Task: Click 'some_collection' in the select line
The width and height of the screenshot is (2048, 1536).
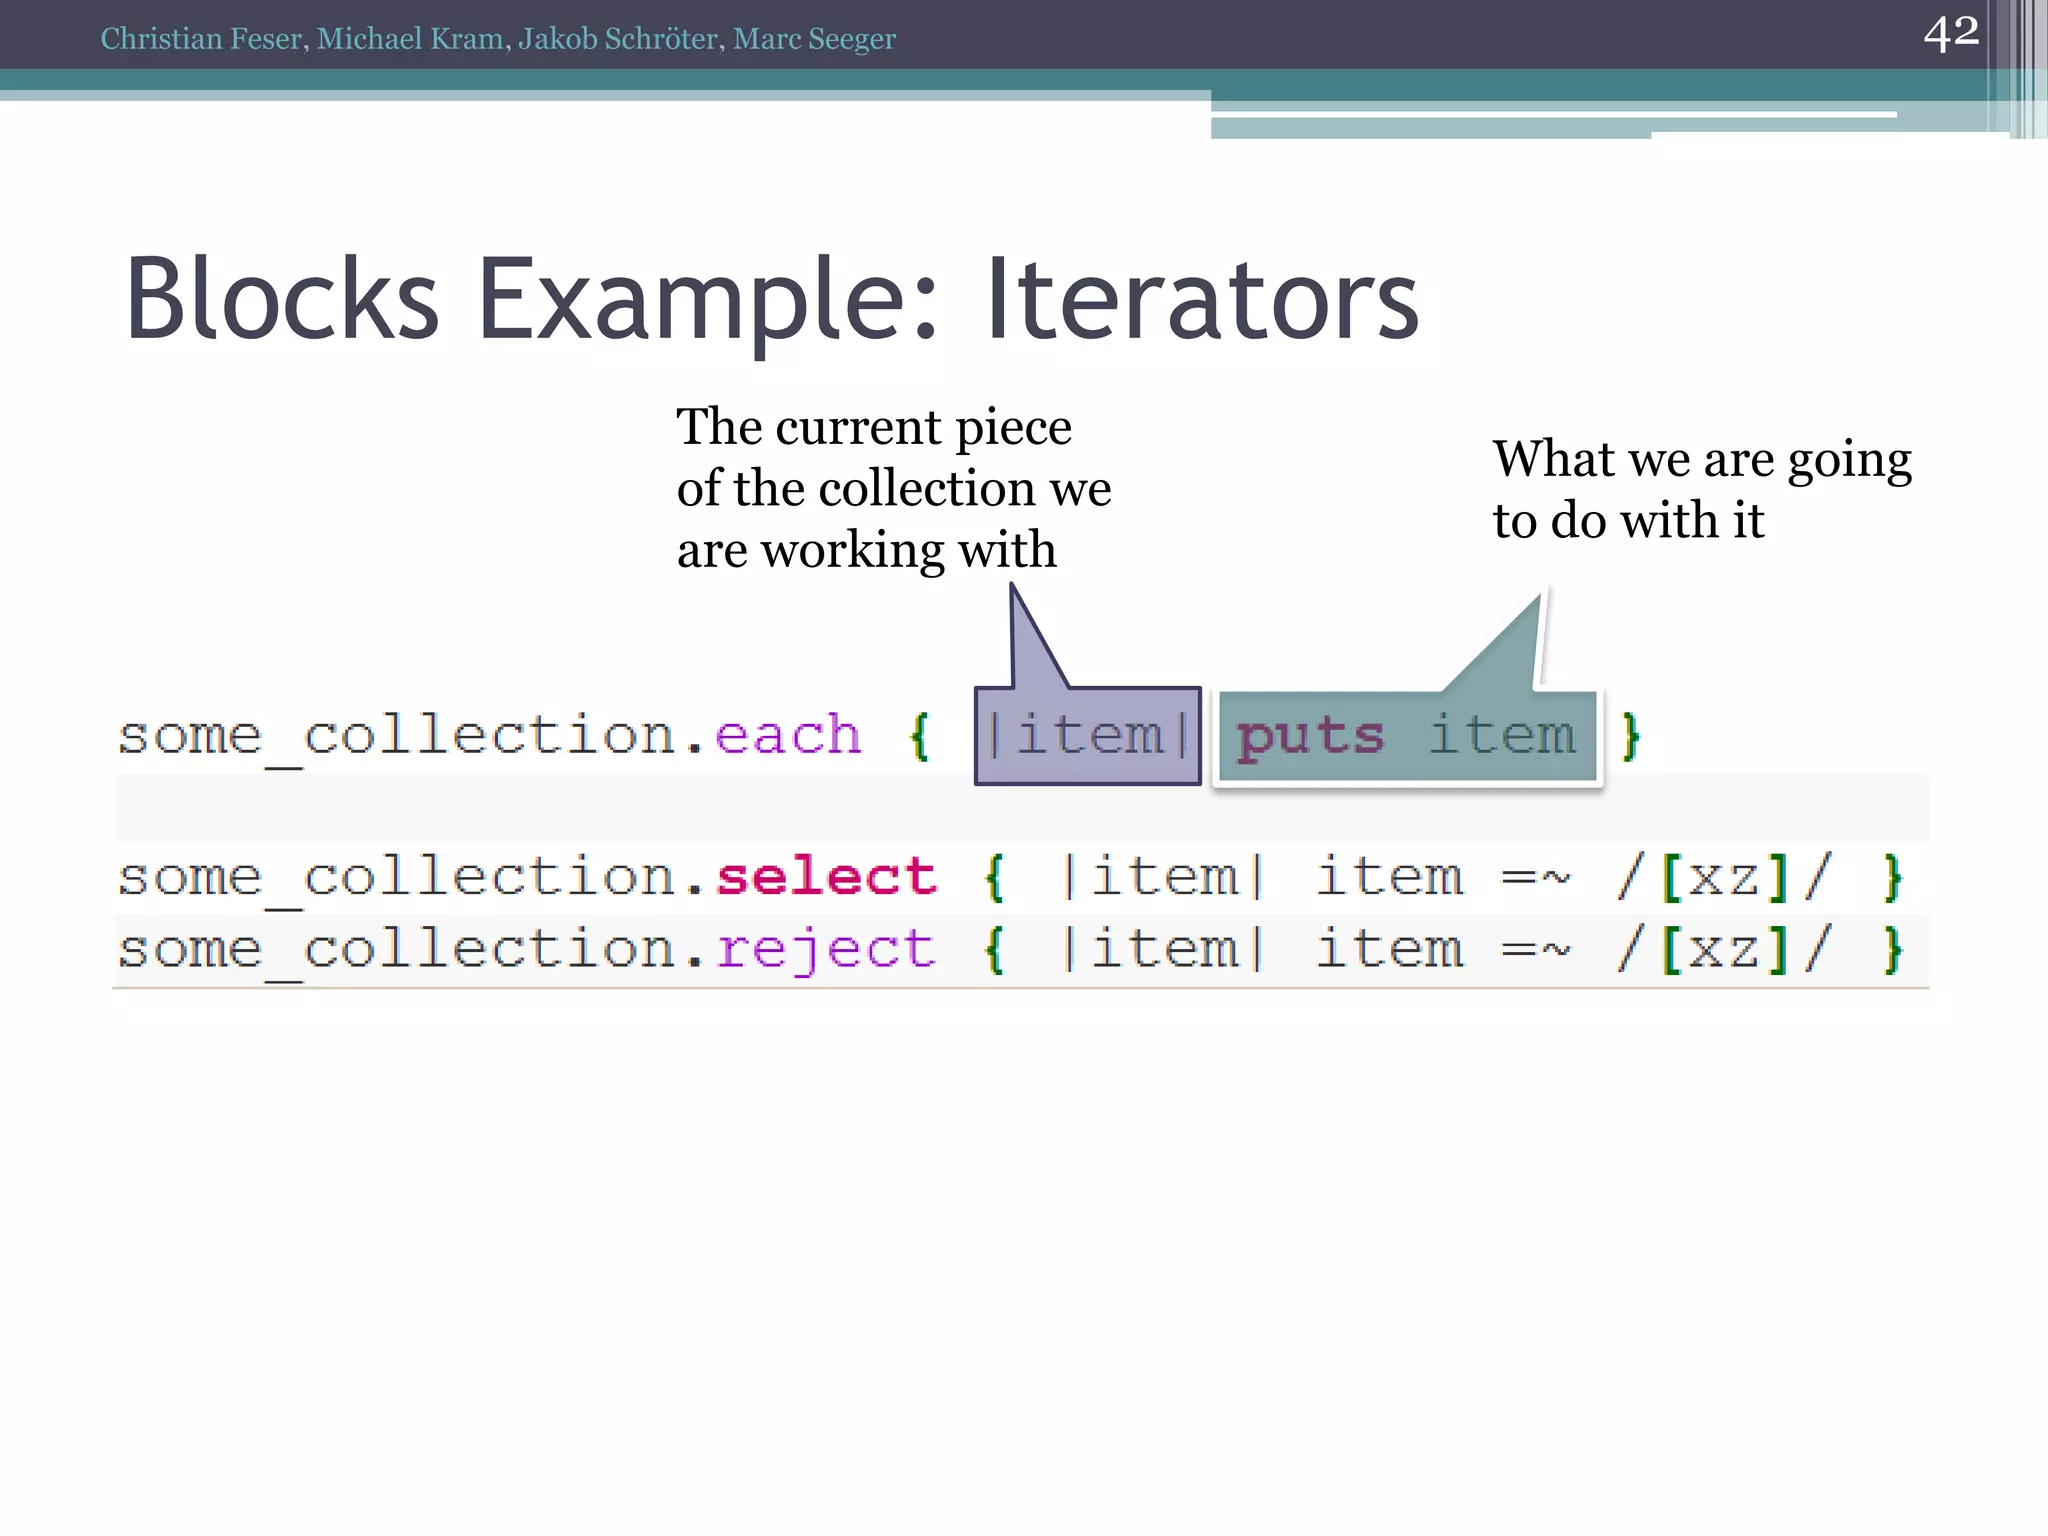Action: [x=397, y=880]
